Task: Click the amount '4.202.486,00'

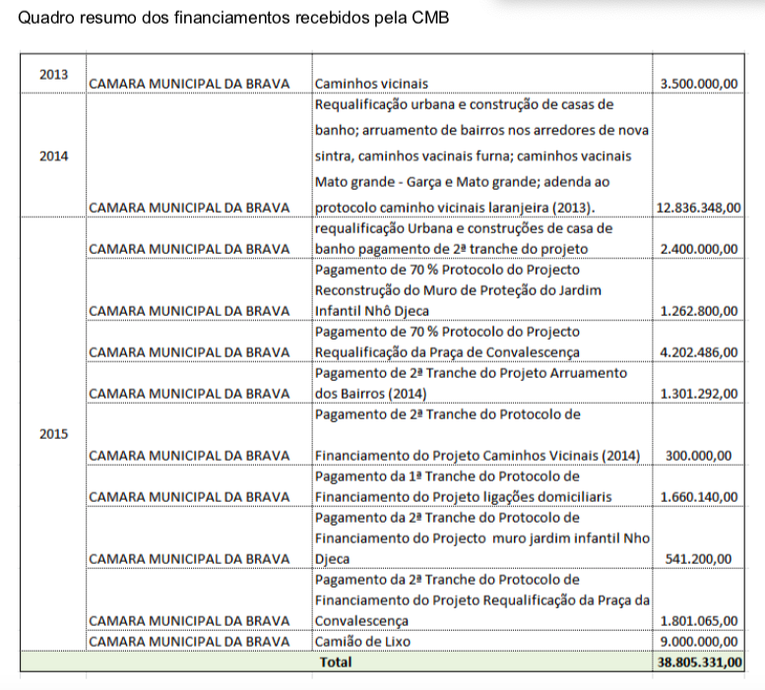Action: tap(699, 352)
